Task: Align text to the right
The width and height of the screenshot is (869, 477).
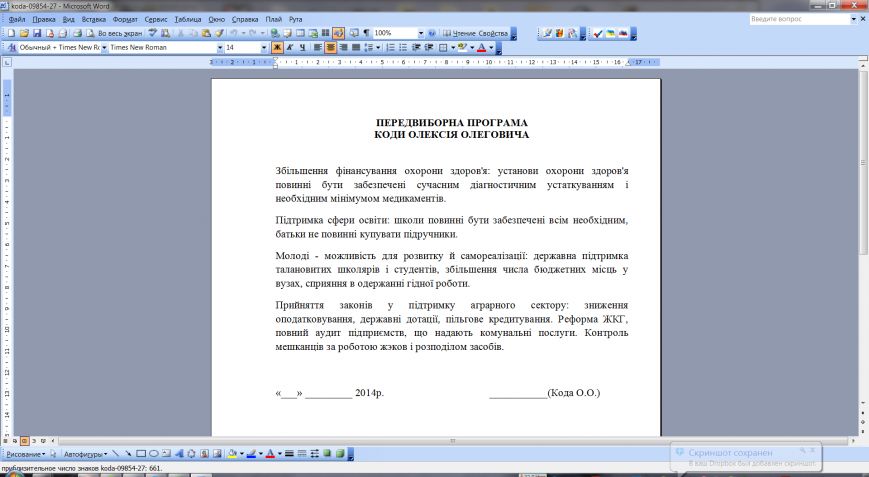Action: (343, 48)
